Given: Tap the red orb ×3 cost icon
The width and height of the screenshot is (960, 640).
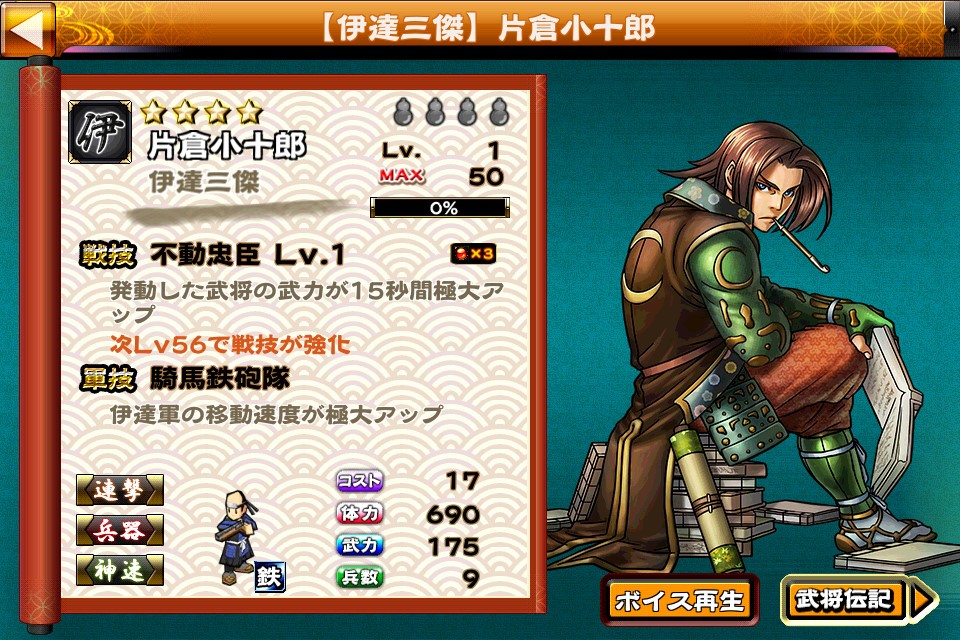Looking at the screenshot, I should pos(473,254).
